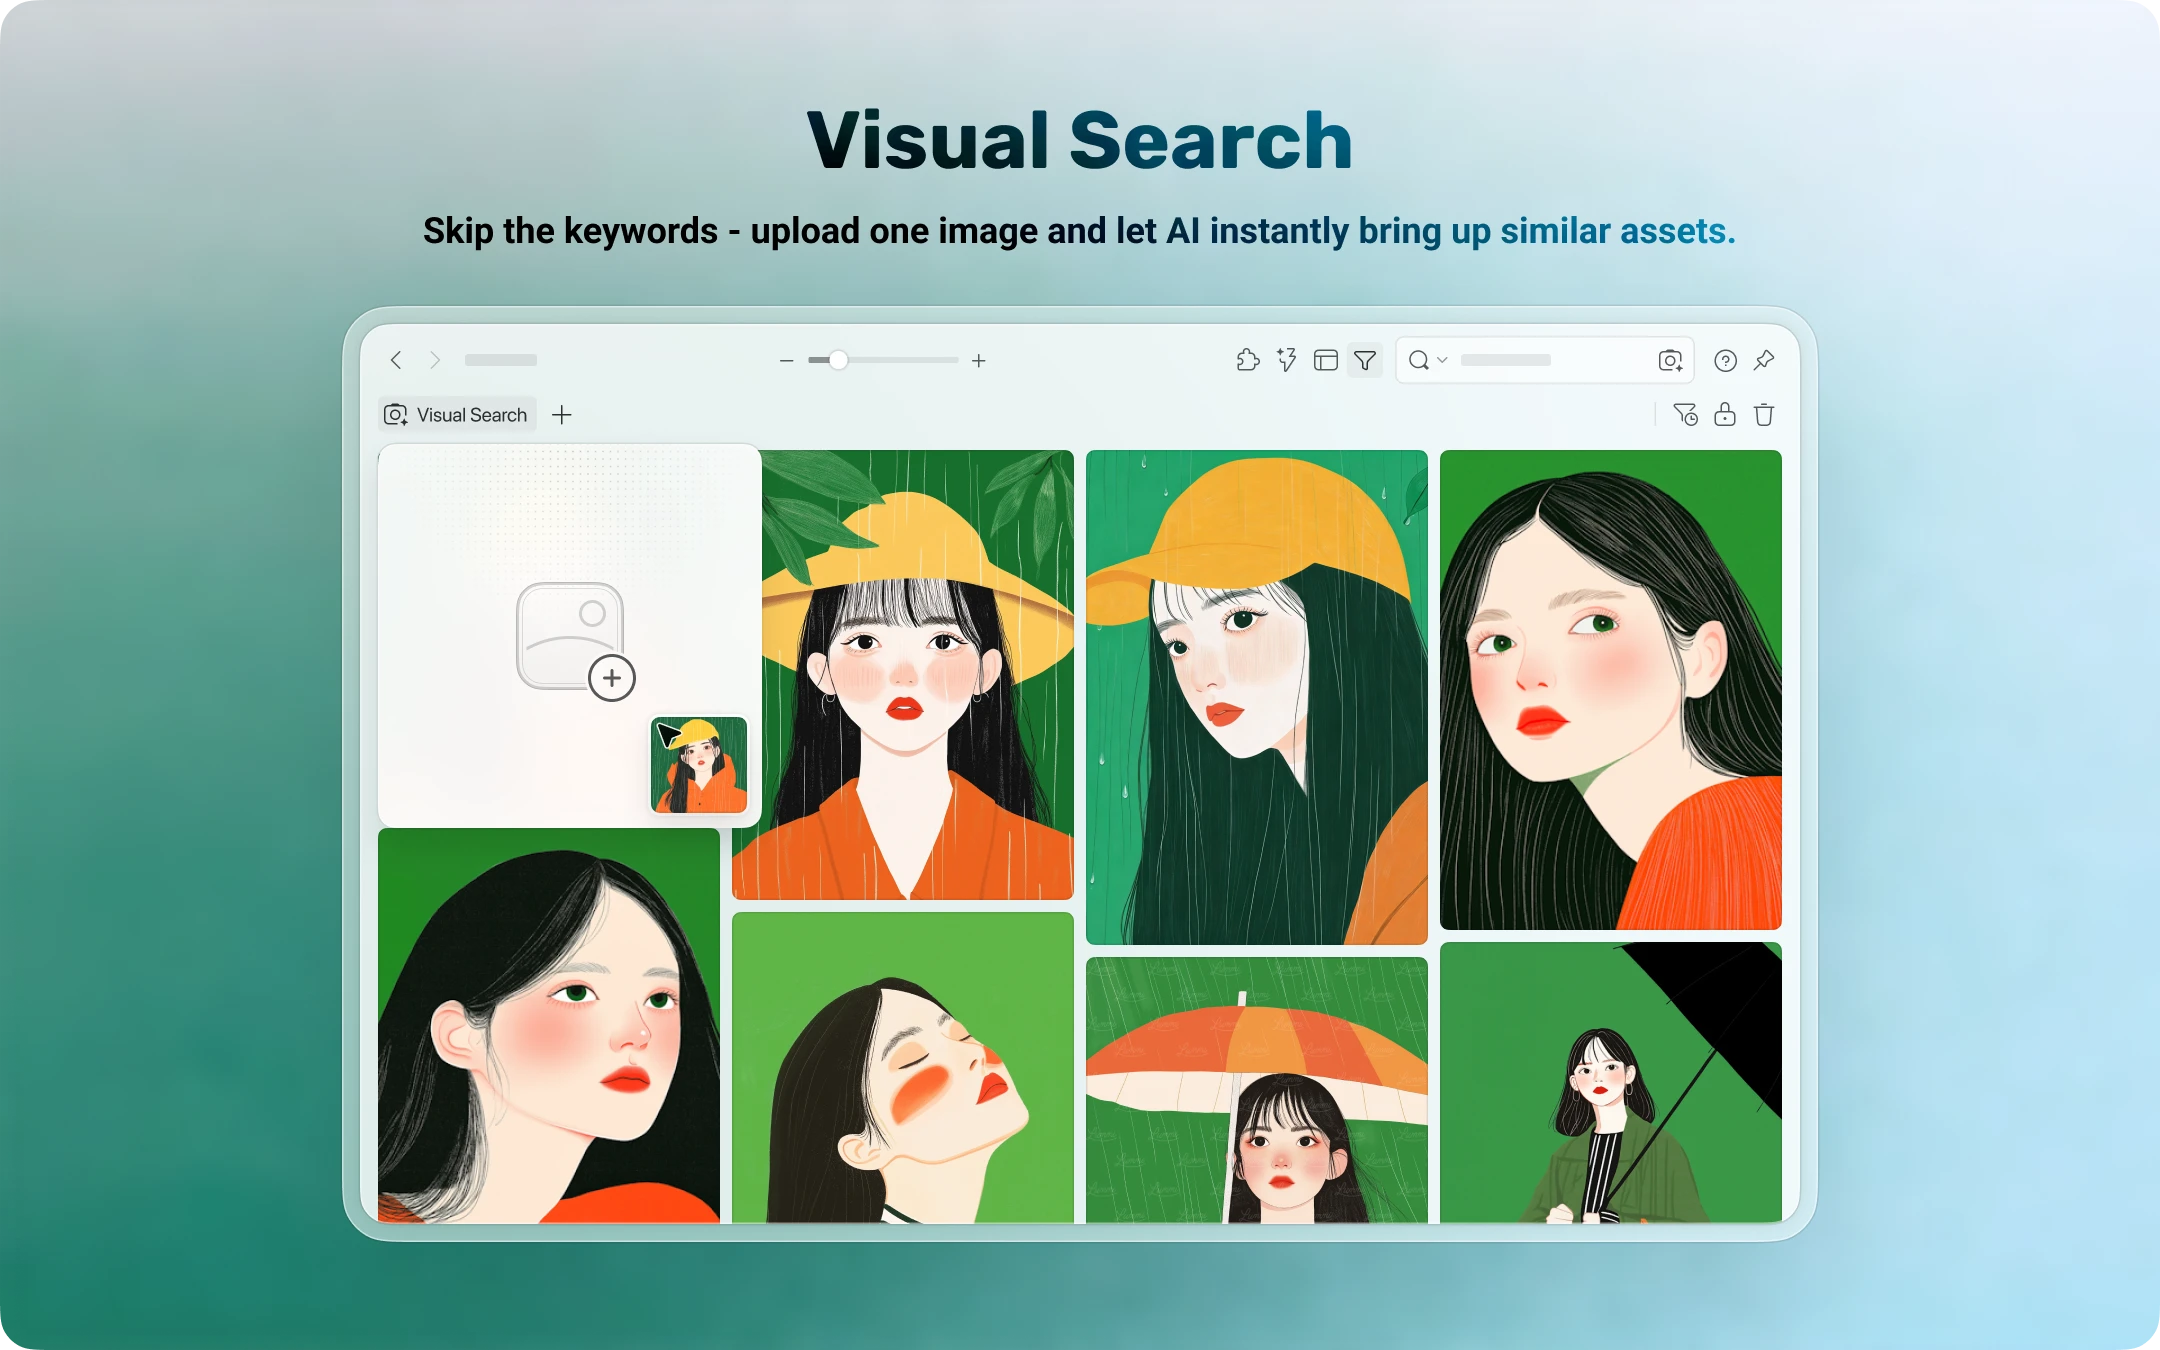This screenshot has width=2160, height=1350.
Task: Toggle the filter funnel button
Action: point(1365,360)
